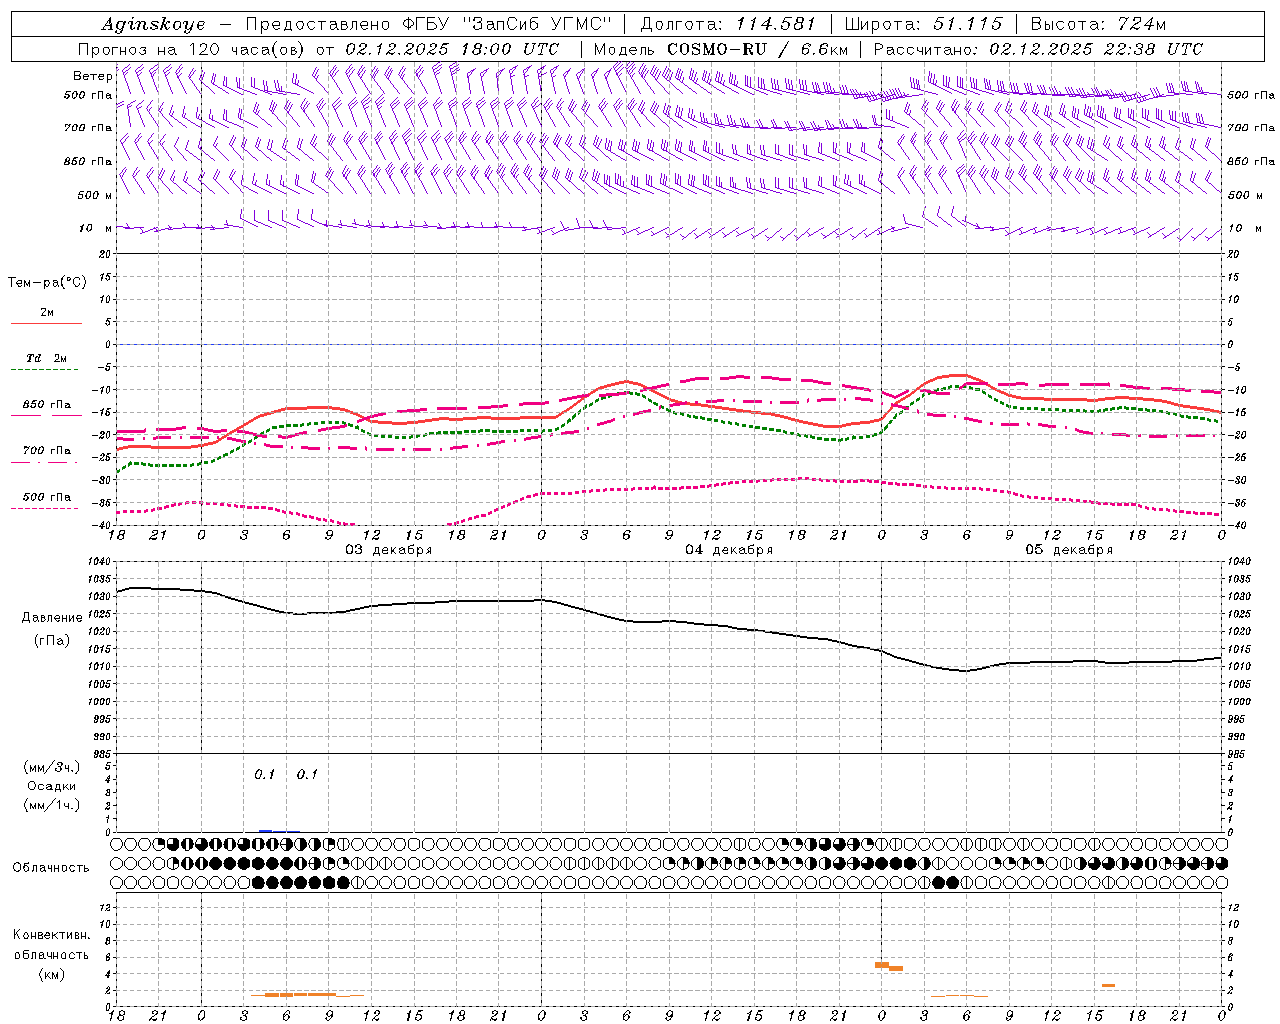Select the '500 м' wind level label on the left axis
The width and height of the screenshot is (1280, 1024).
95,195
